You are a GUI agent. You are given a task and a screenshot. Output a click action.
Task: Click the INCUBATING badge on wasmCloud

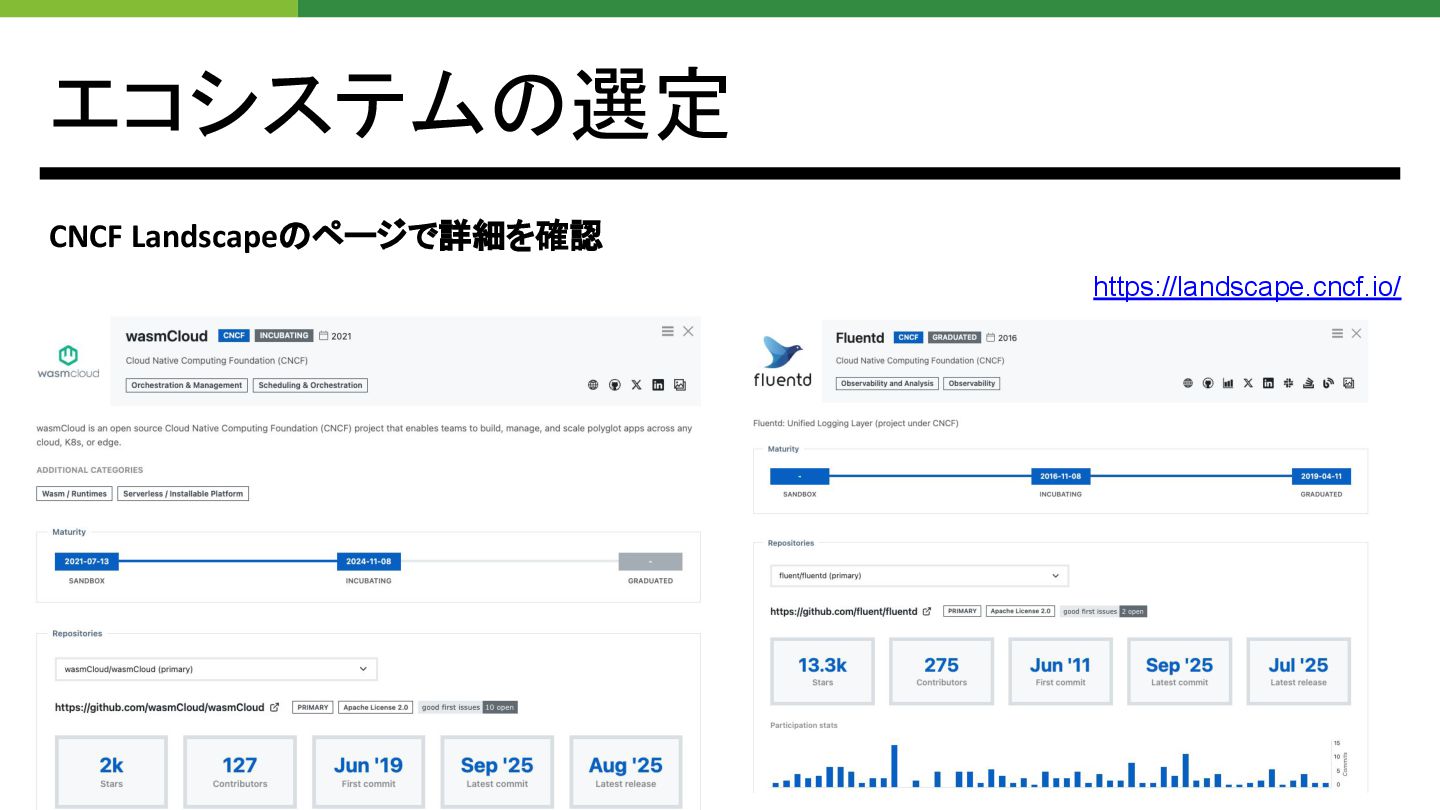tap(284, 336)
